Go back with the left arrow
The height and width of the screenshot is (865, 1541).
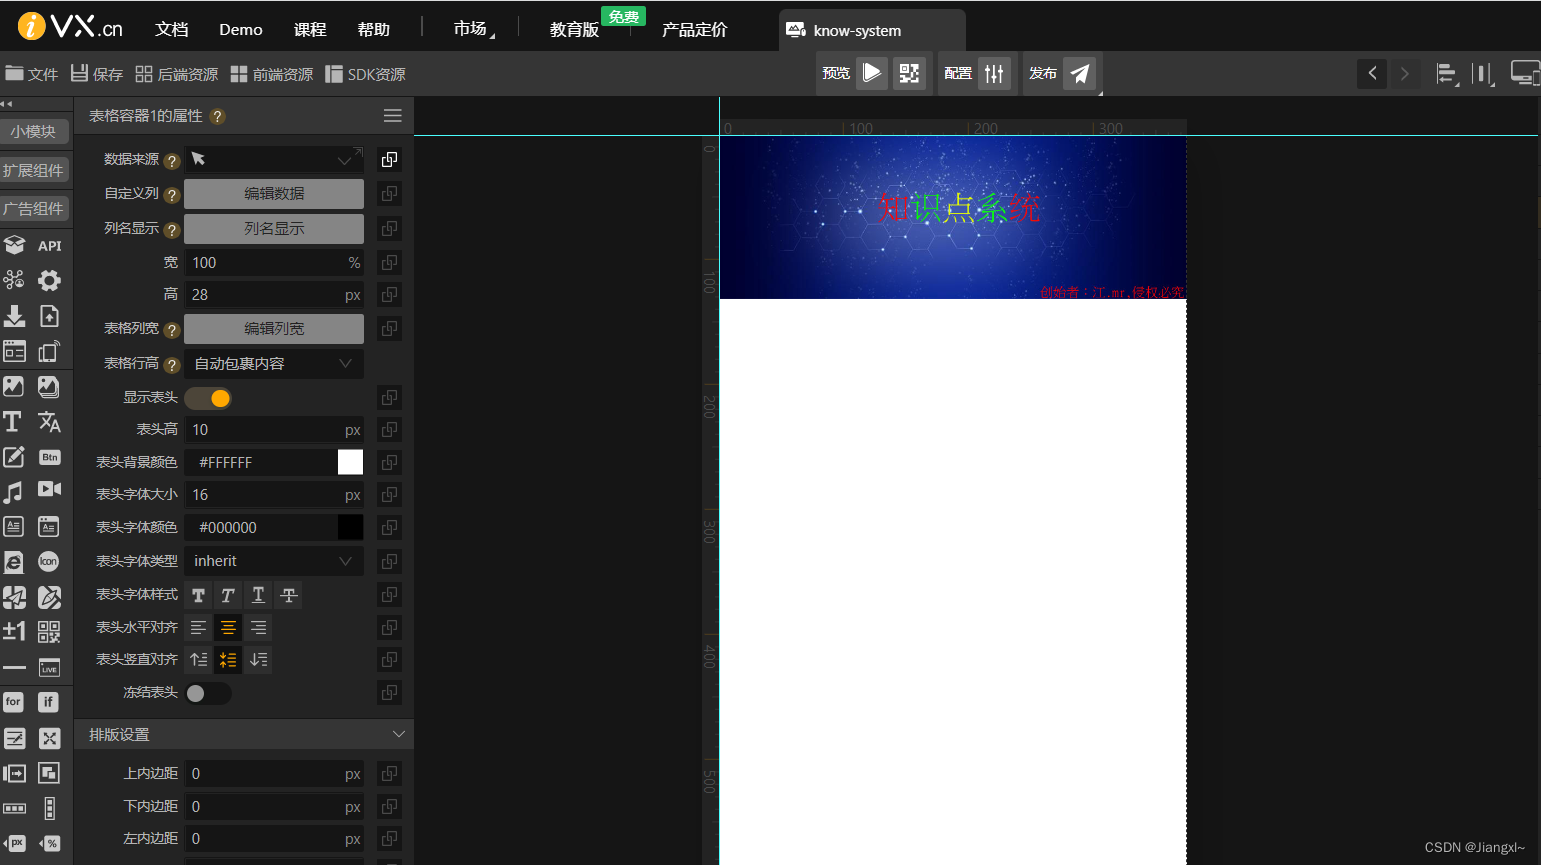pos(1372,73)
